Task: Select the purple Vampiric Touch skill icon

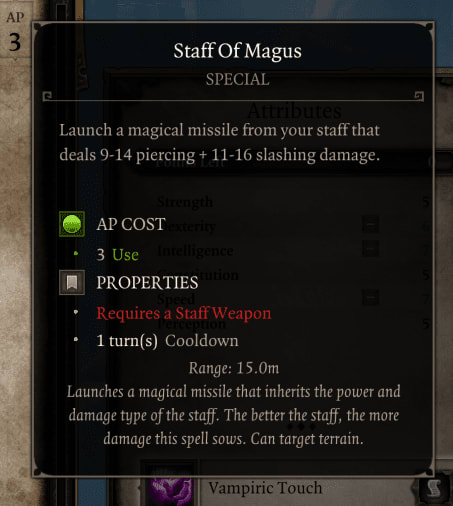Action: pos(171,490)
